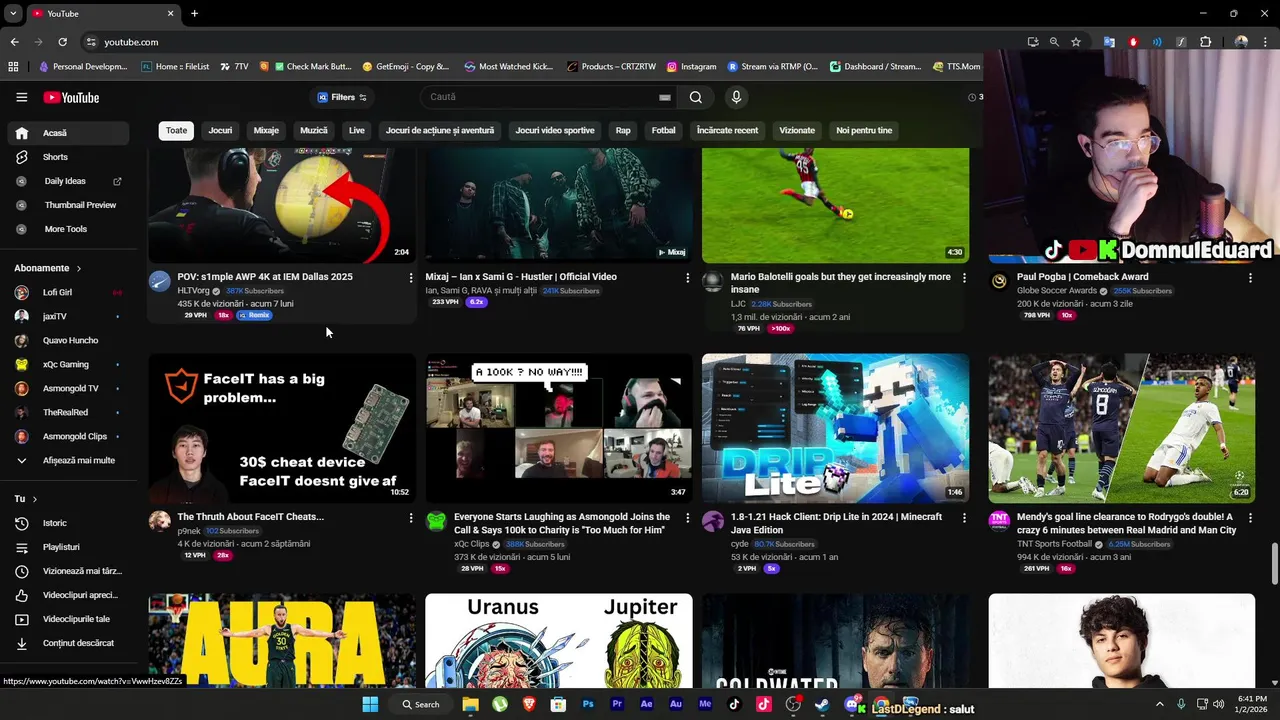Open the Mendy goal line clearance thumbnail
1280x720 pixels.
pyautogui.click(x=1122, y=427)
